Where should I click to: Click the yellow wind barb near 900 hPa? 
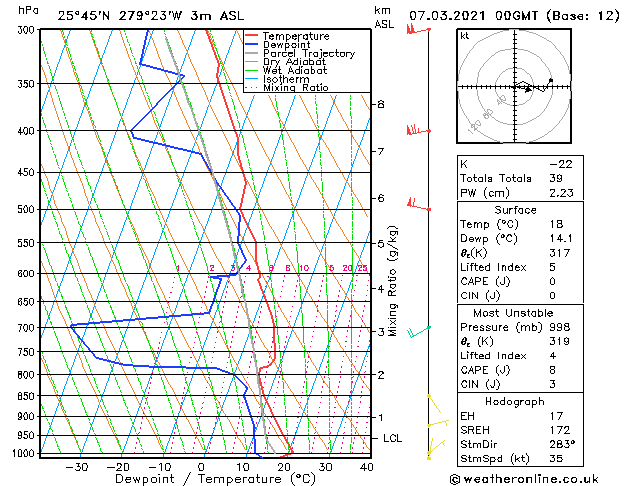point(438,423)
